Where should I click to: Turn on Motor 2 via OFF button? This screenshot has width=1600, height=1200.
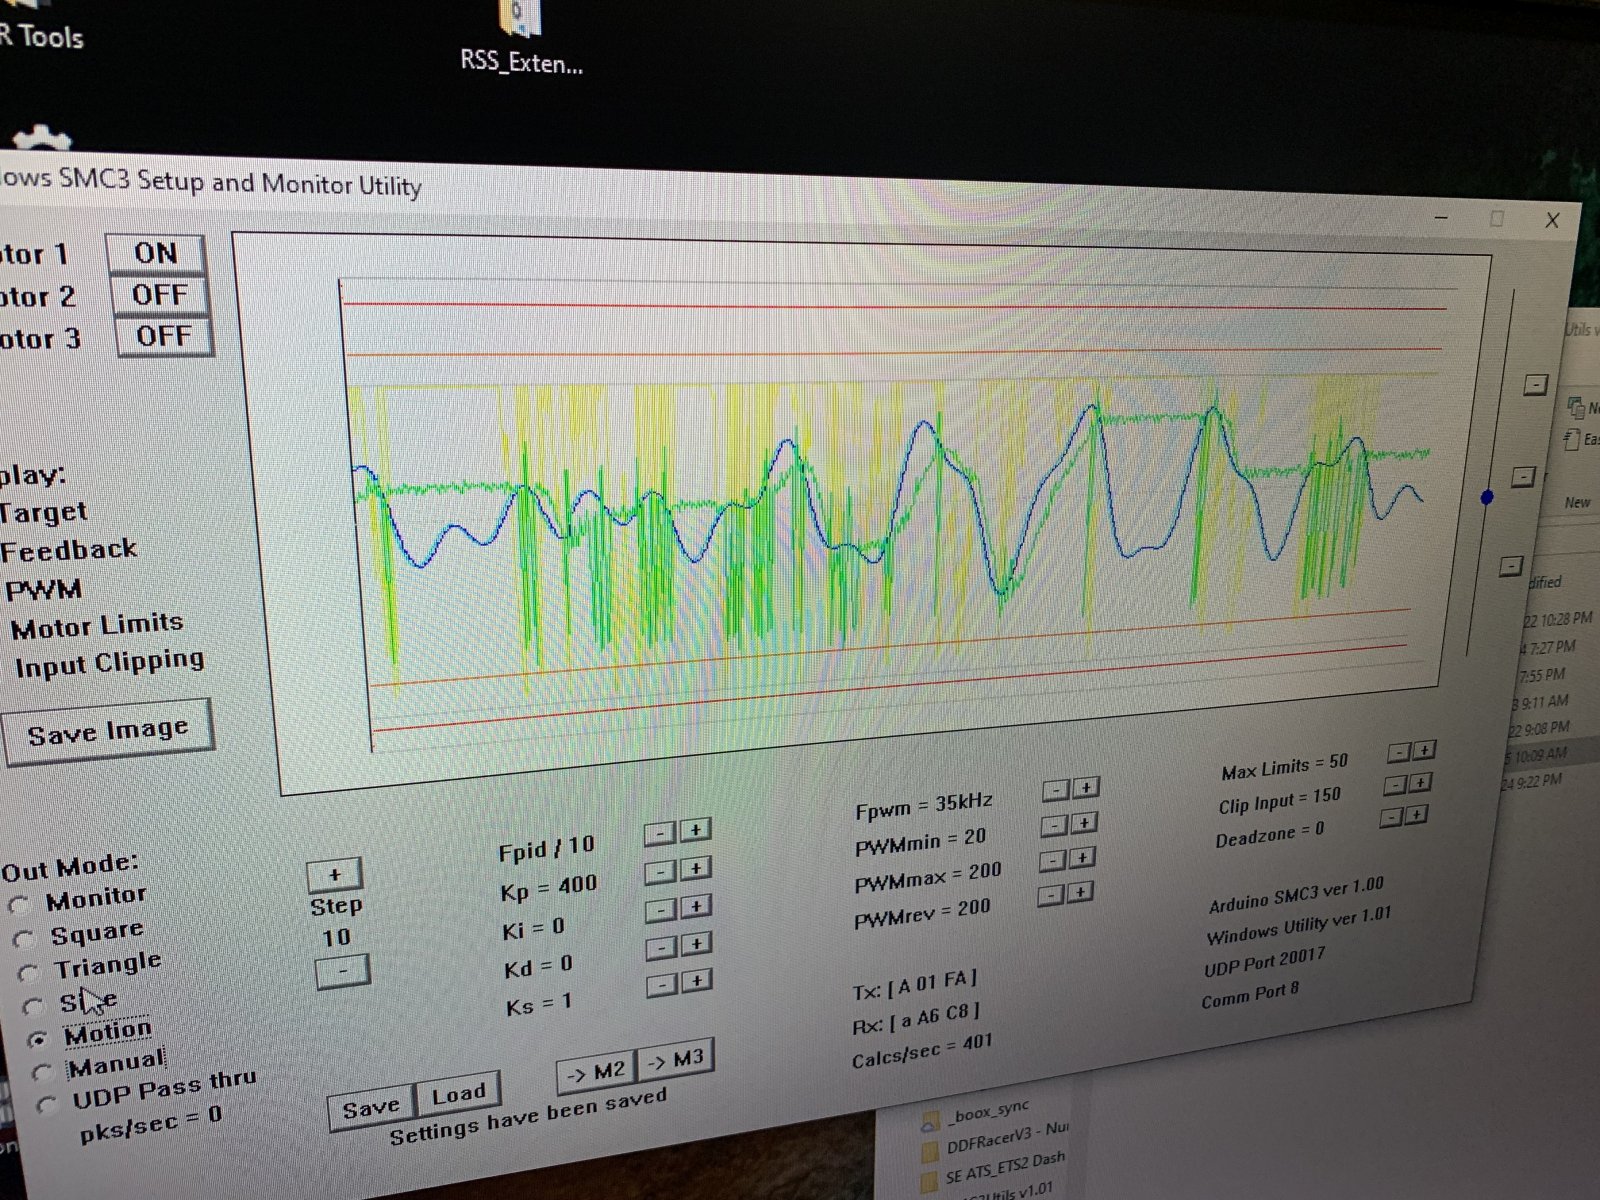(x=160, y=295)
